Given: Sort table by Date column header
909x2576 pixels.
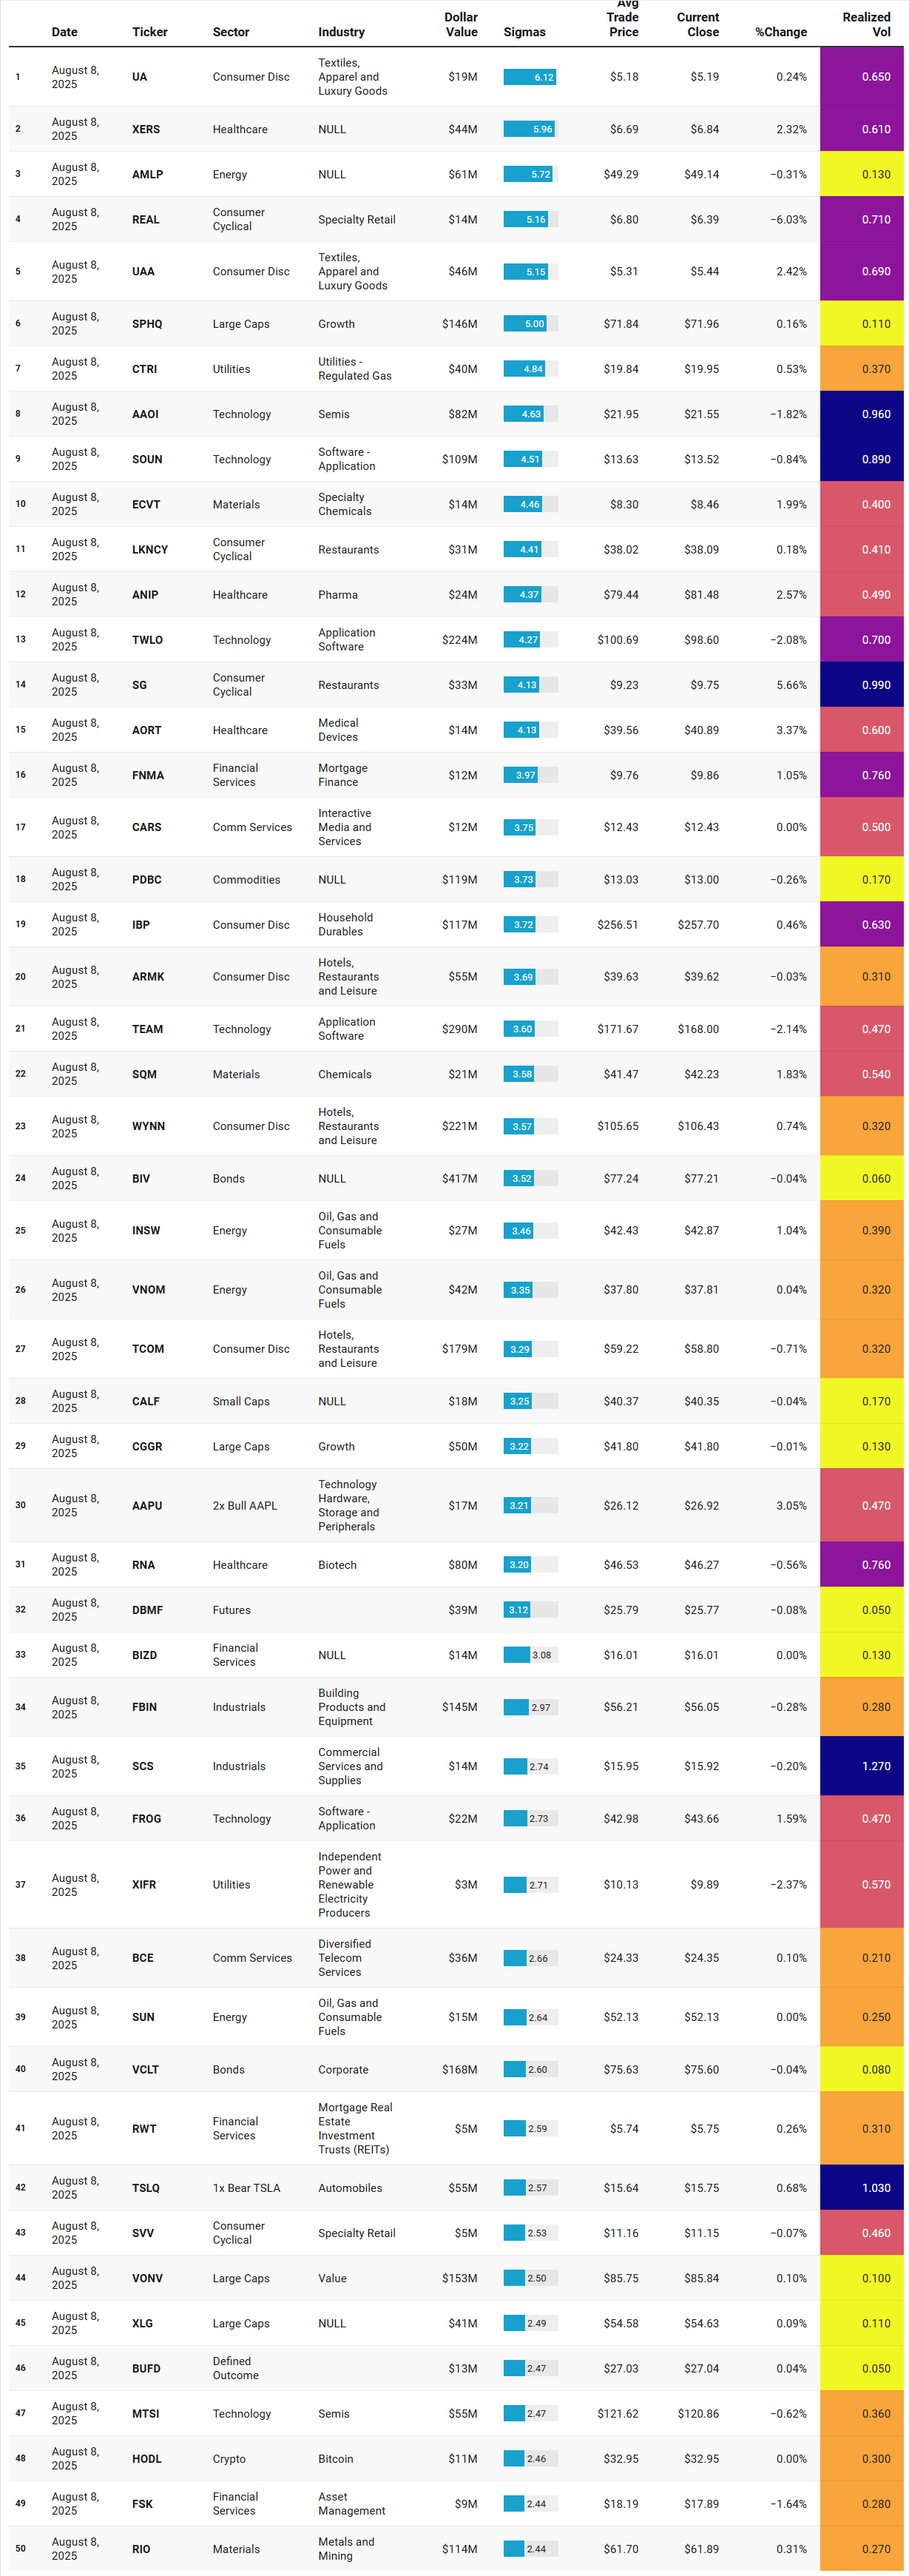Looking at the screenshot, I should tap(64, 32).
